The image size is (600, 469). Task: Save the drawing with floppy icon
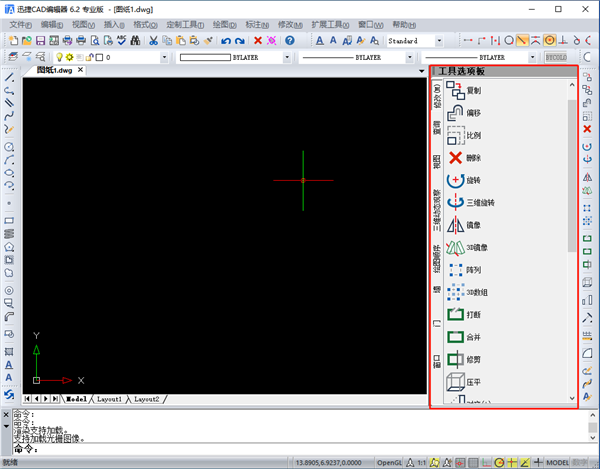click(x=40, y=40)
